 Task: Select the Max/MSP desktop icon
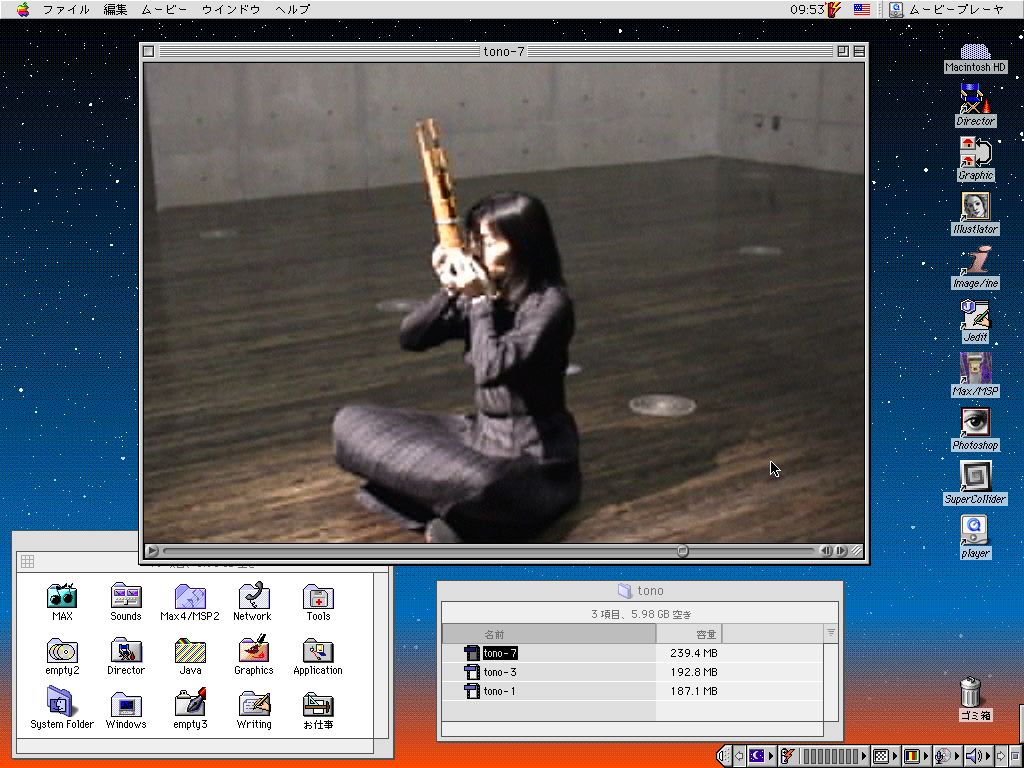pos(975,368)
